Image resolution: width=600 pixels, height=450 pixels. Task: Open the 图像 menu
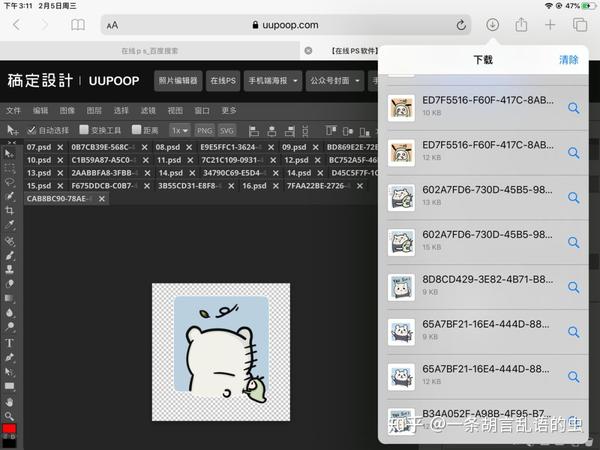(x=67, y=111)
